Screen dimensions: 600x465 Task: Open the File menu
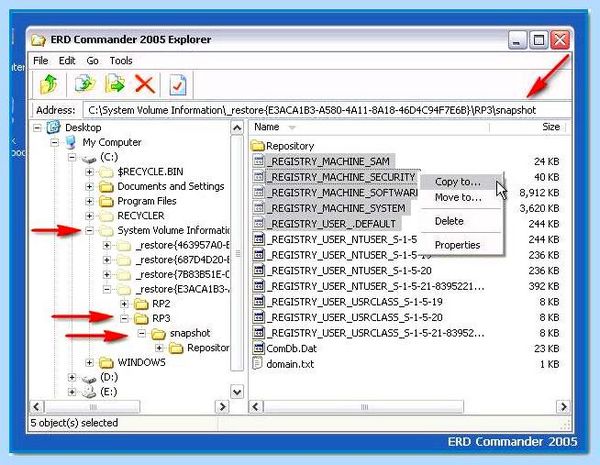pos(40,60)
